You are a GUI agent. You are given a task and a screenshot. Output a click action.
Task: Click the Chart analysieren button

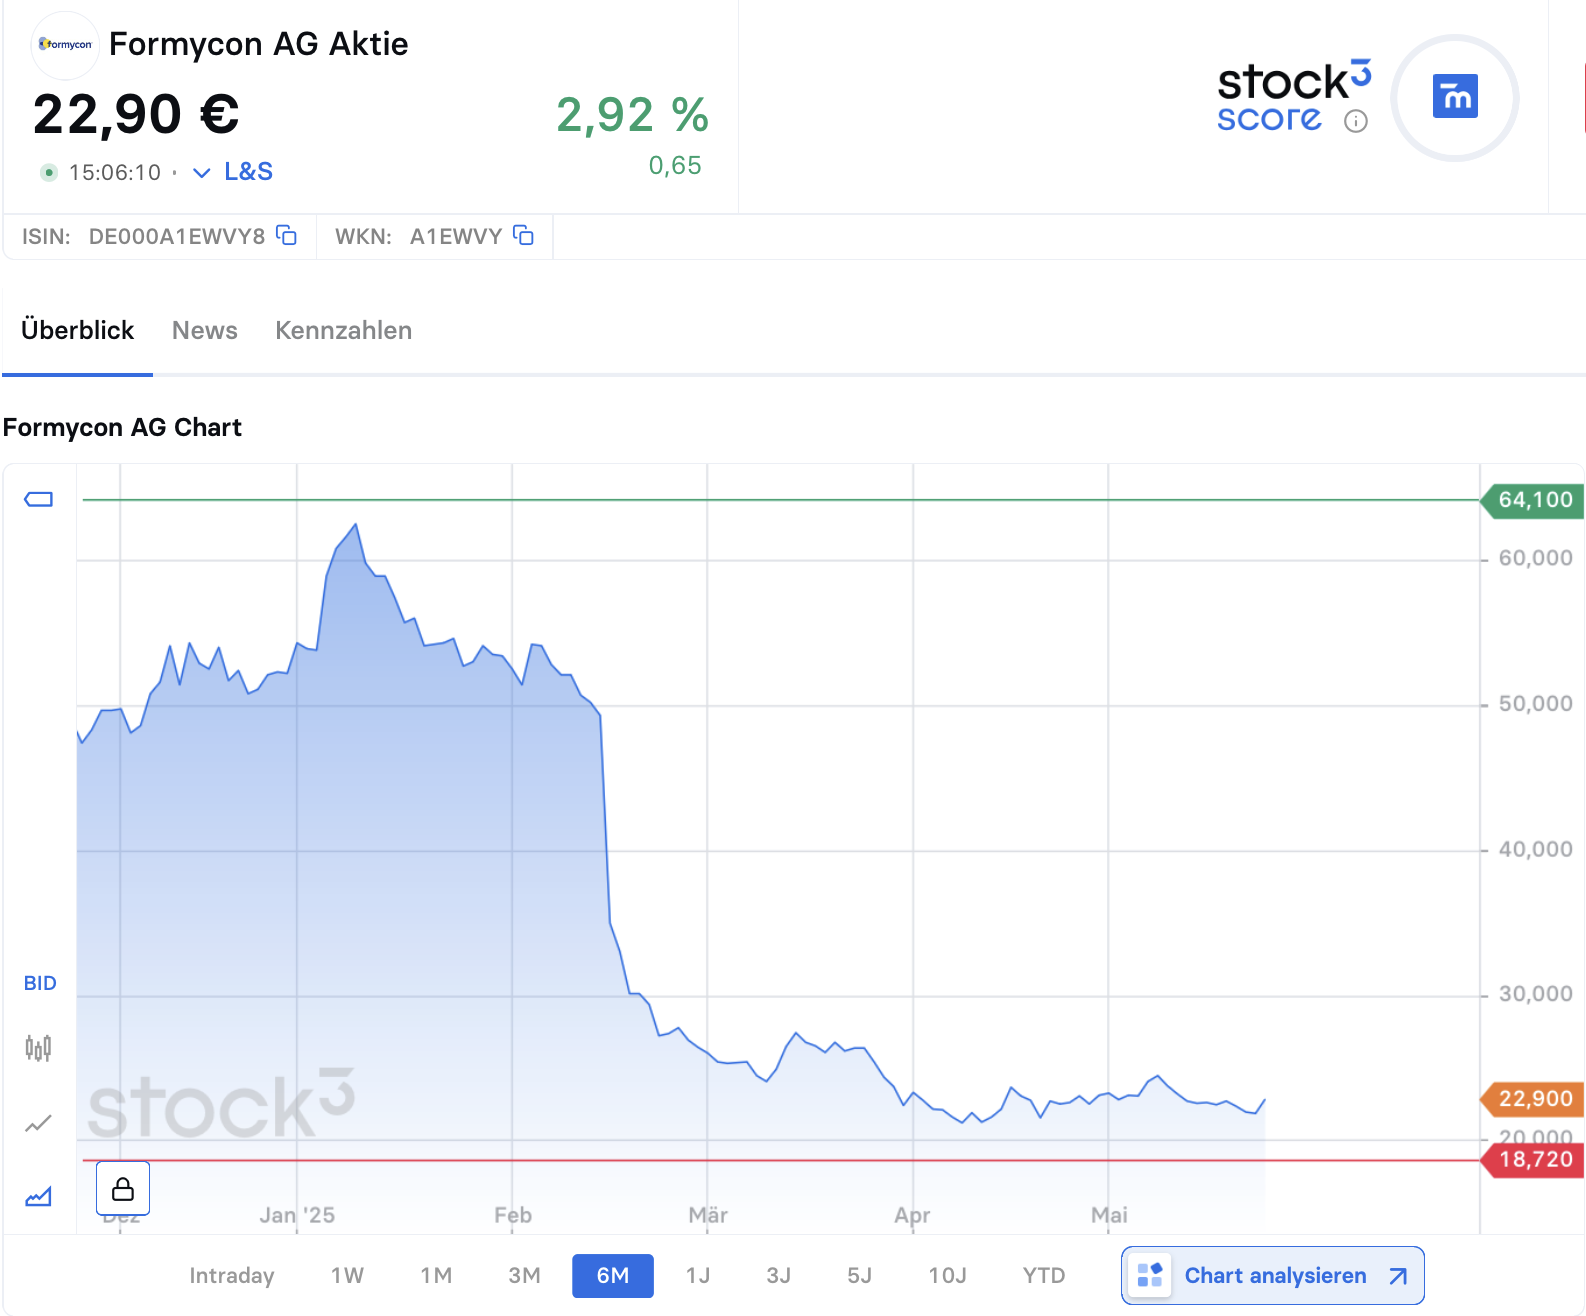pos(1273,1275)
